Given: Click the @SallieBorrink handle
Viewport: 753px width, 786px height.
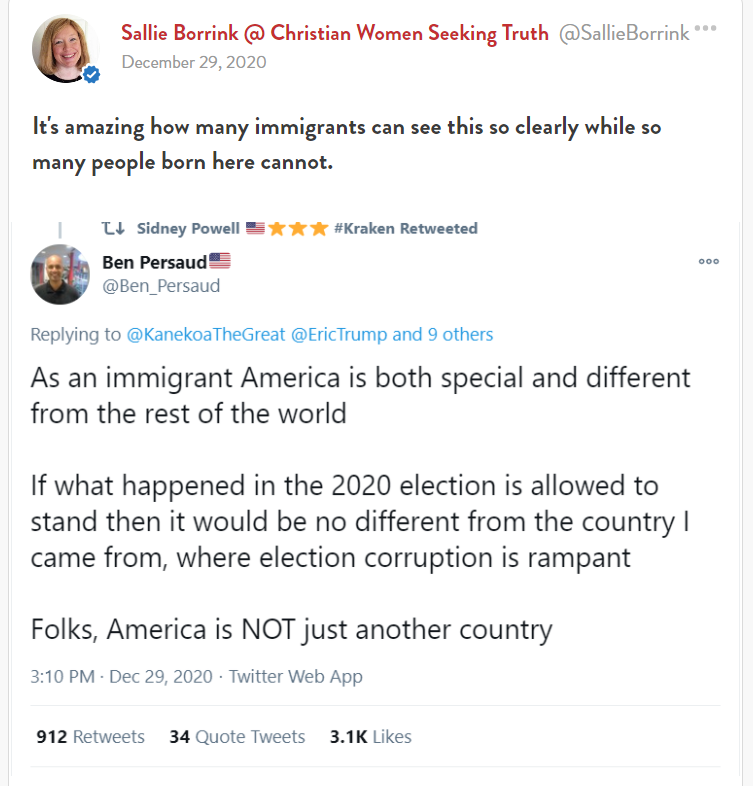Looking at the screenshot, I should 624,33.
